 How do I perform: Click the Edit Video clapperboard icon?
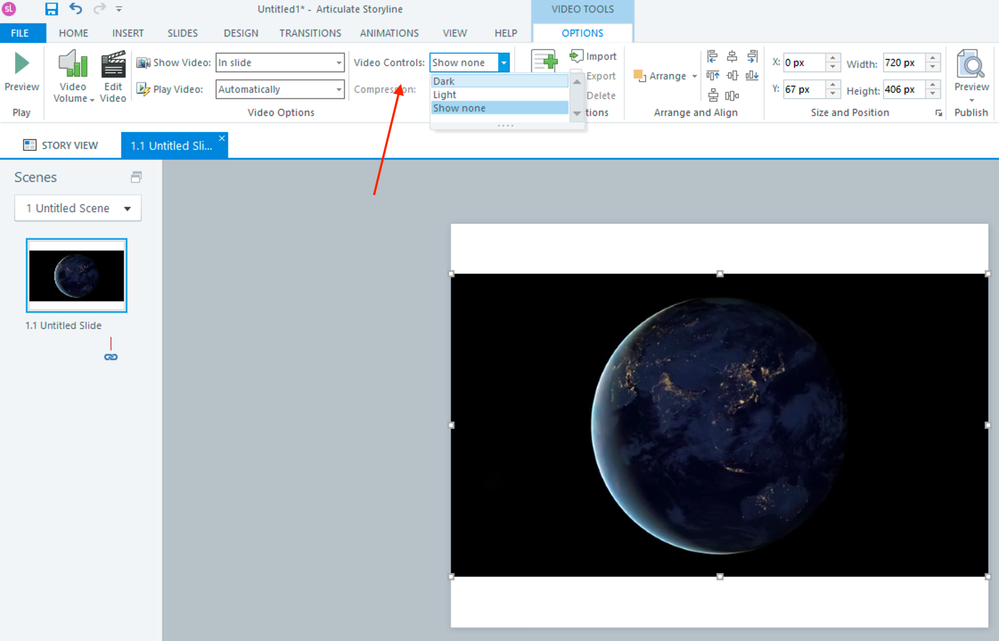point(114,66)
